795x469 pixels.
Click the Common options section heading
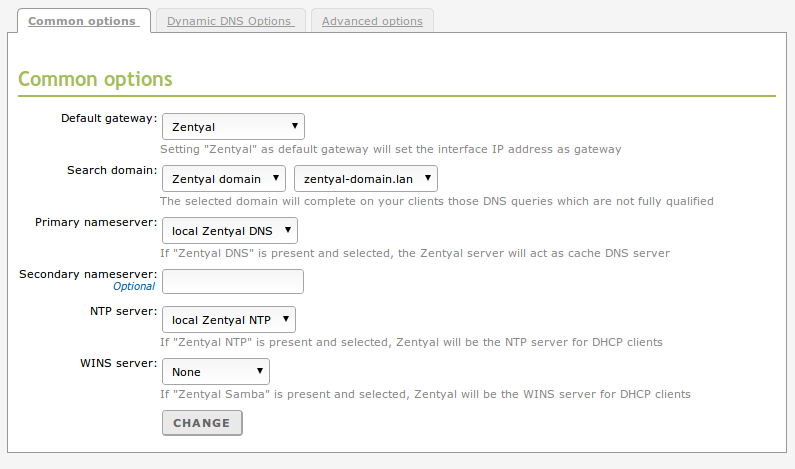96,79
